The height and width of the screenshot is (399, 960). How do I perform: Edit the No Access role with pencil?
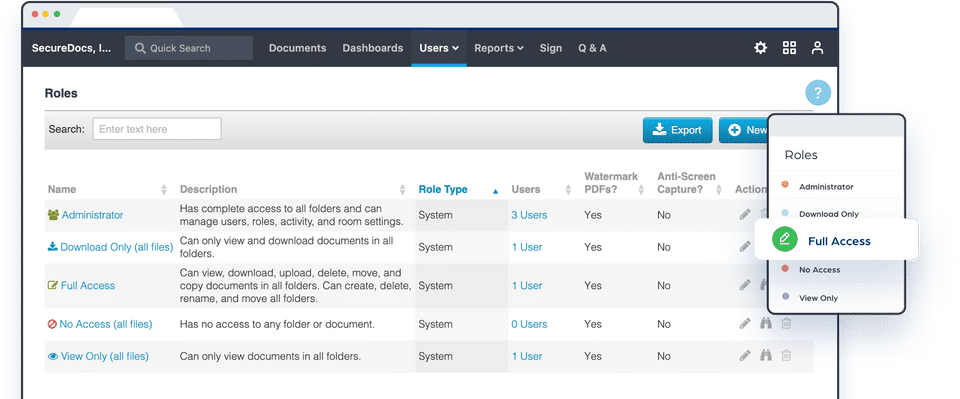click(x=744, y=323)
